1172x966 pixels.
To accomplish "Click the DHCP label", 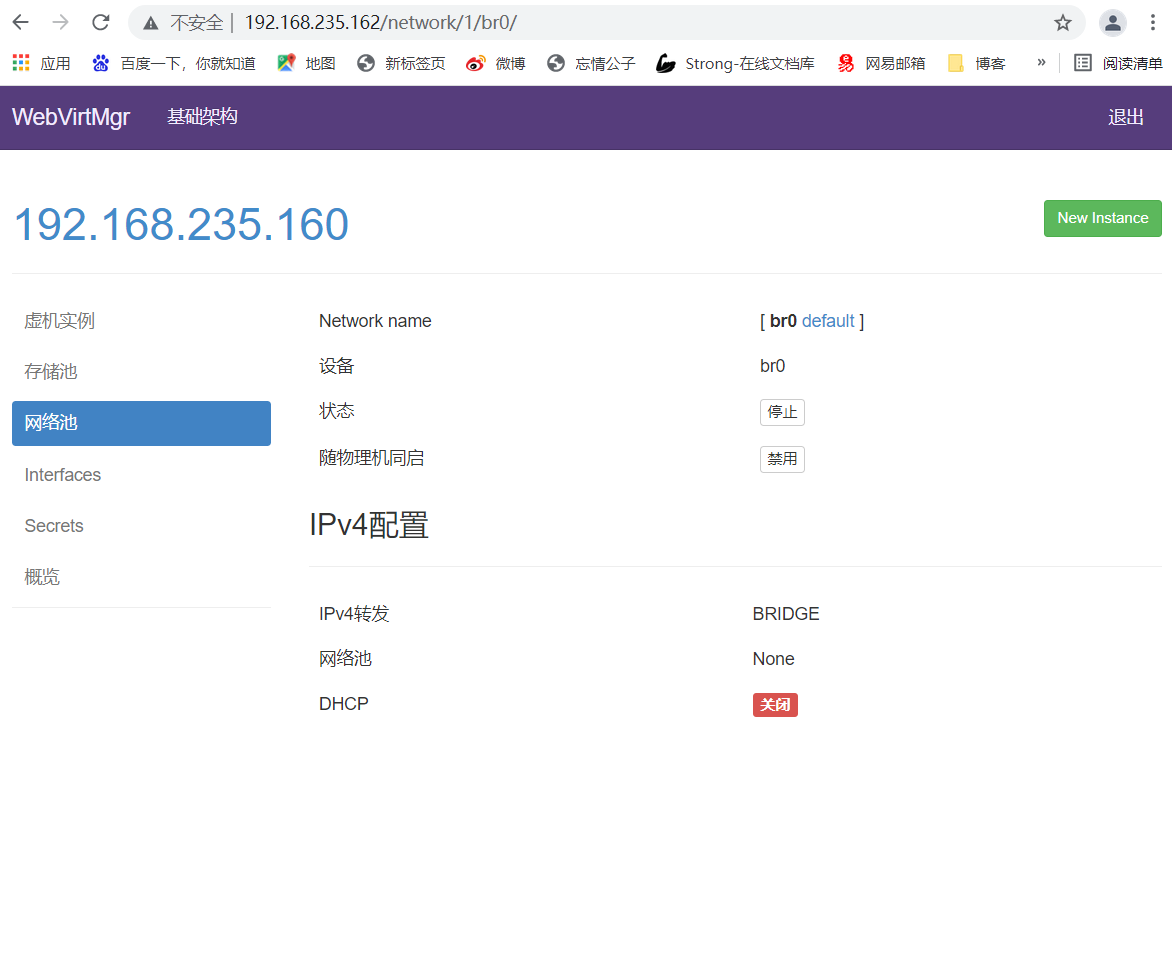I will [x=344, y=704].
